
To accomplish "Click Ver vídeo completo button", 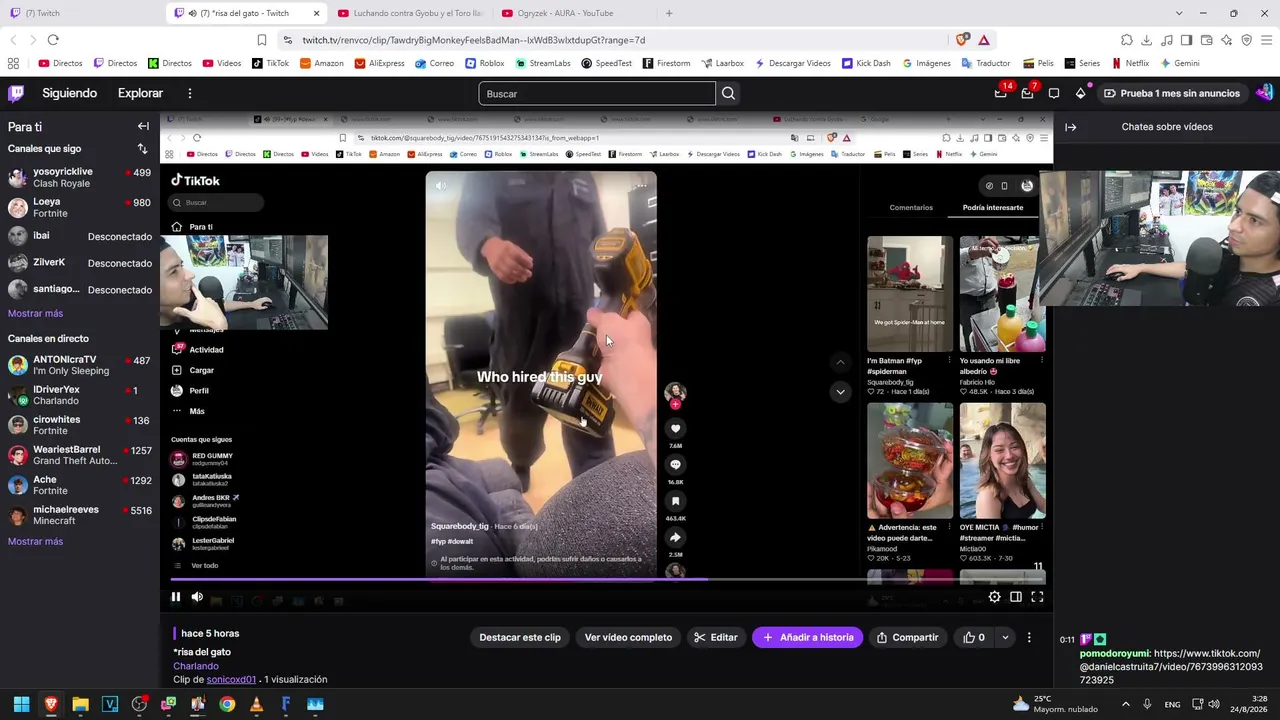I will coord(628,637).
